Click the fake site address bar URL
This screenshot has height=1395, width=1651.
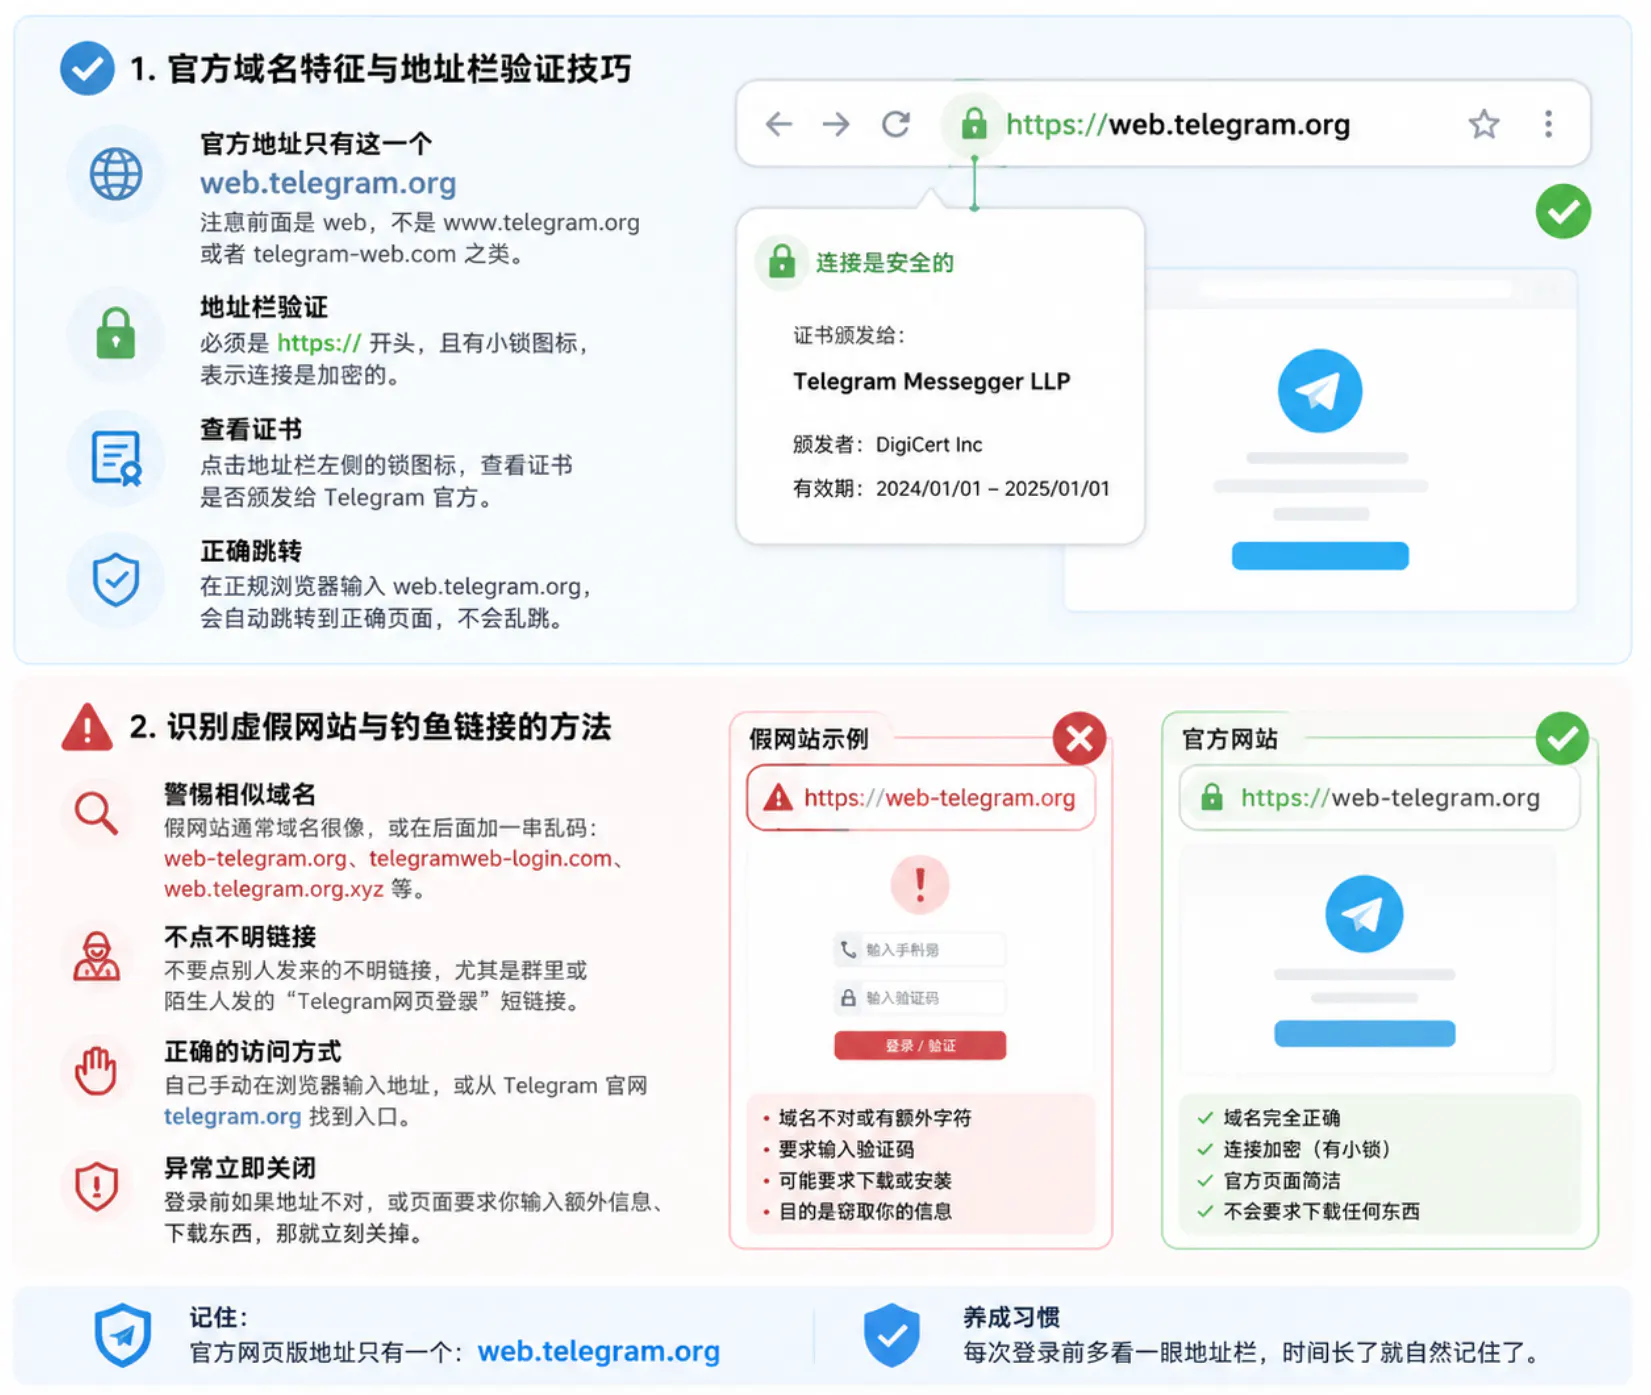pyautogui.click(x=939, y=798)
